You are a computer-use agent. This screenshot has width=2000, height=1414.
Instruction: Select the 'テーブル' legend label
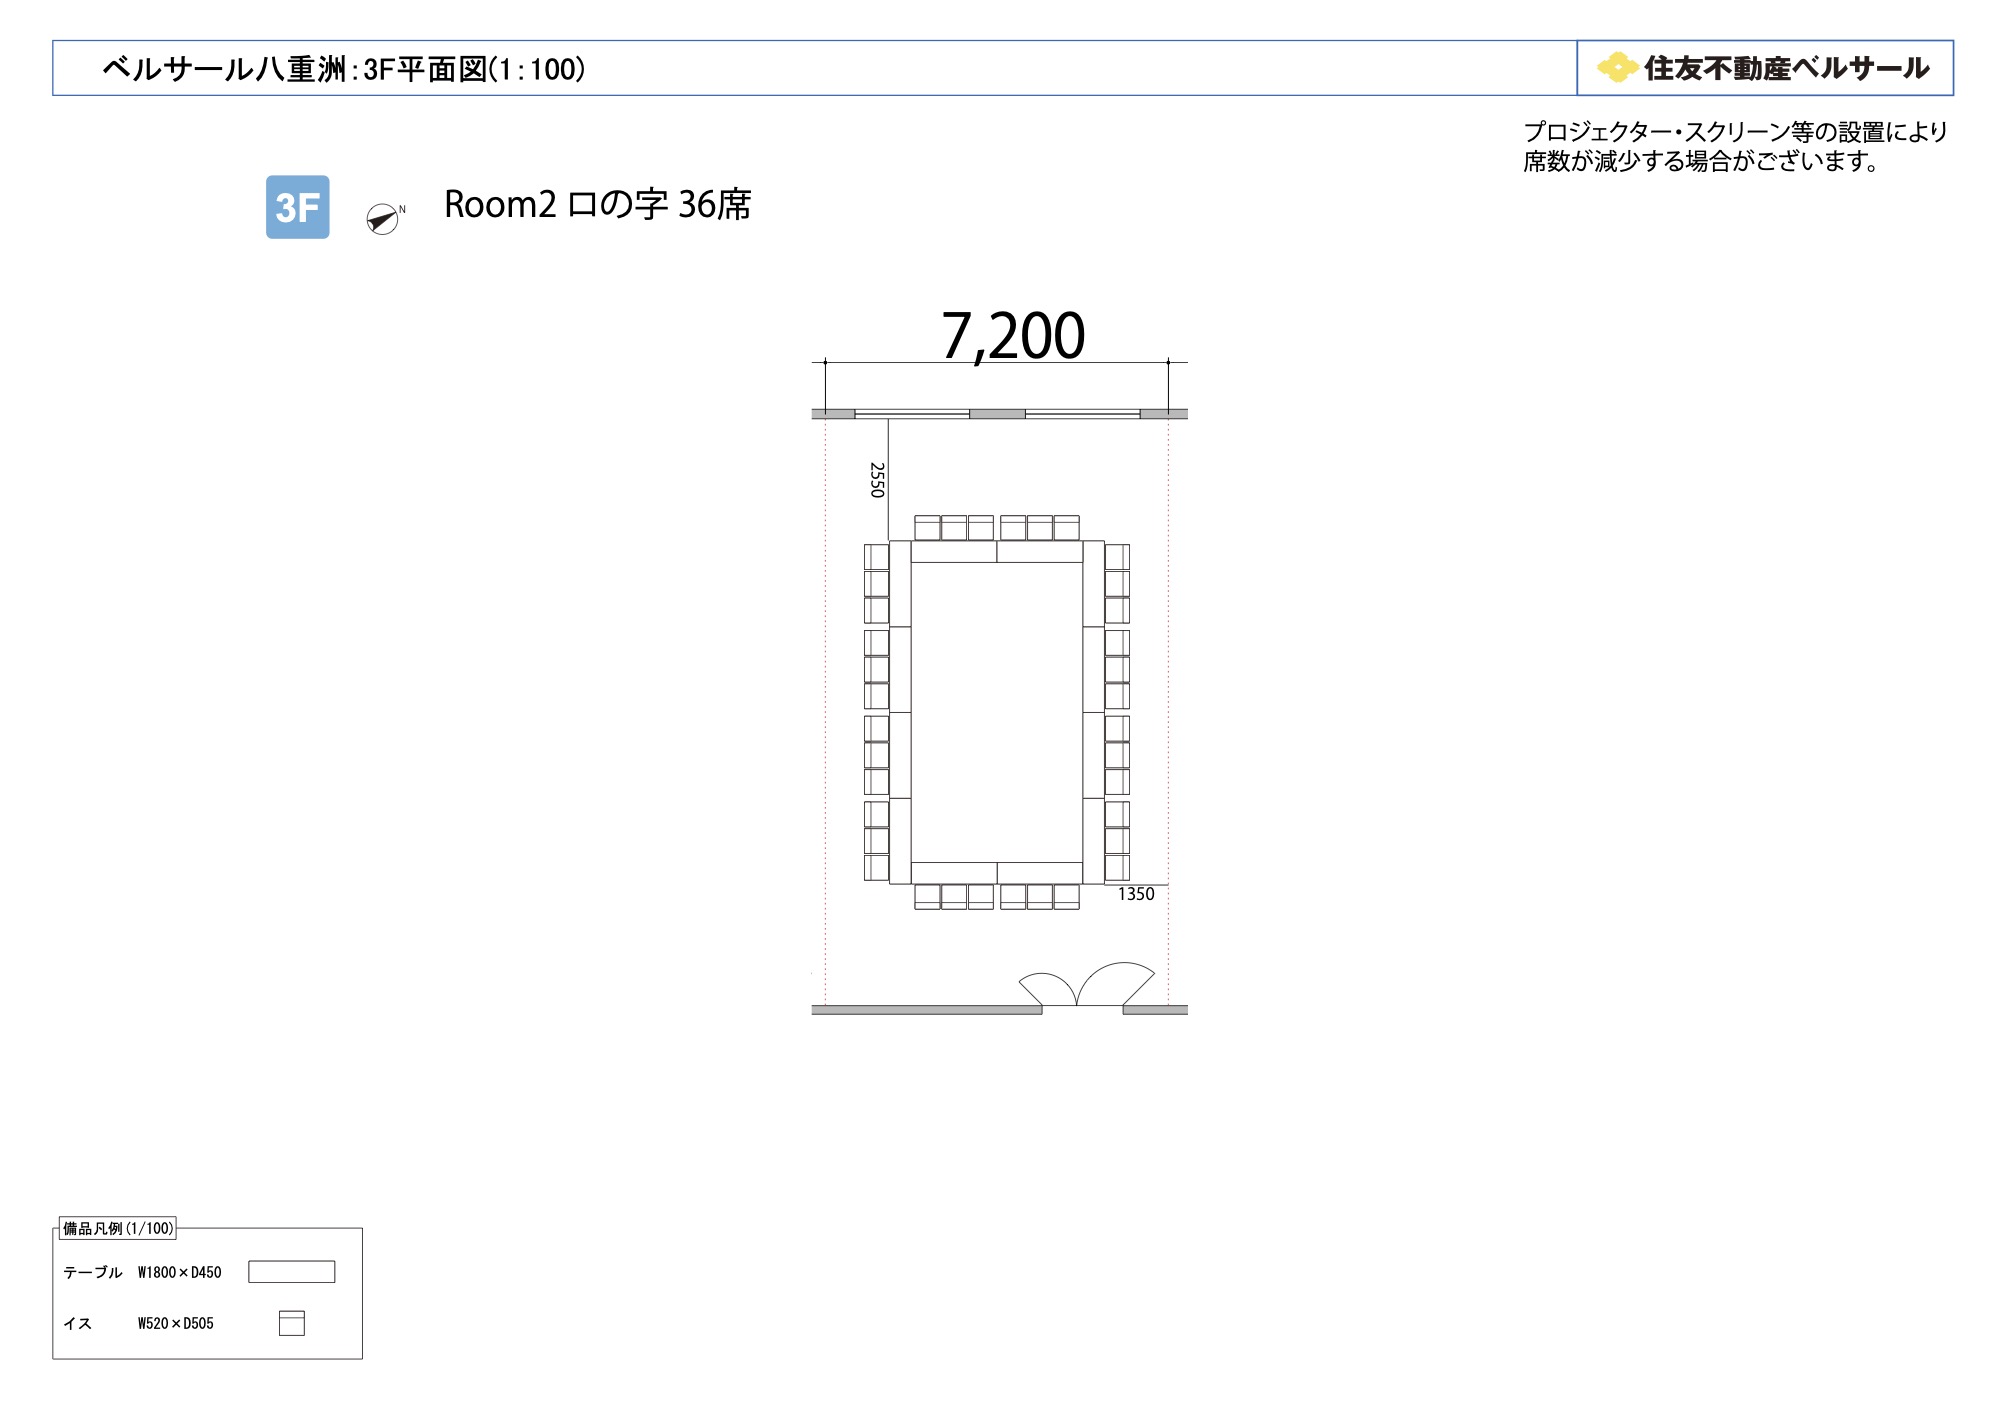[92, 1272]
